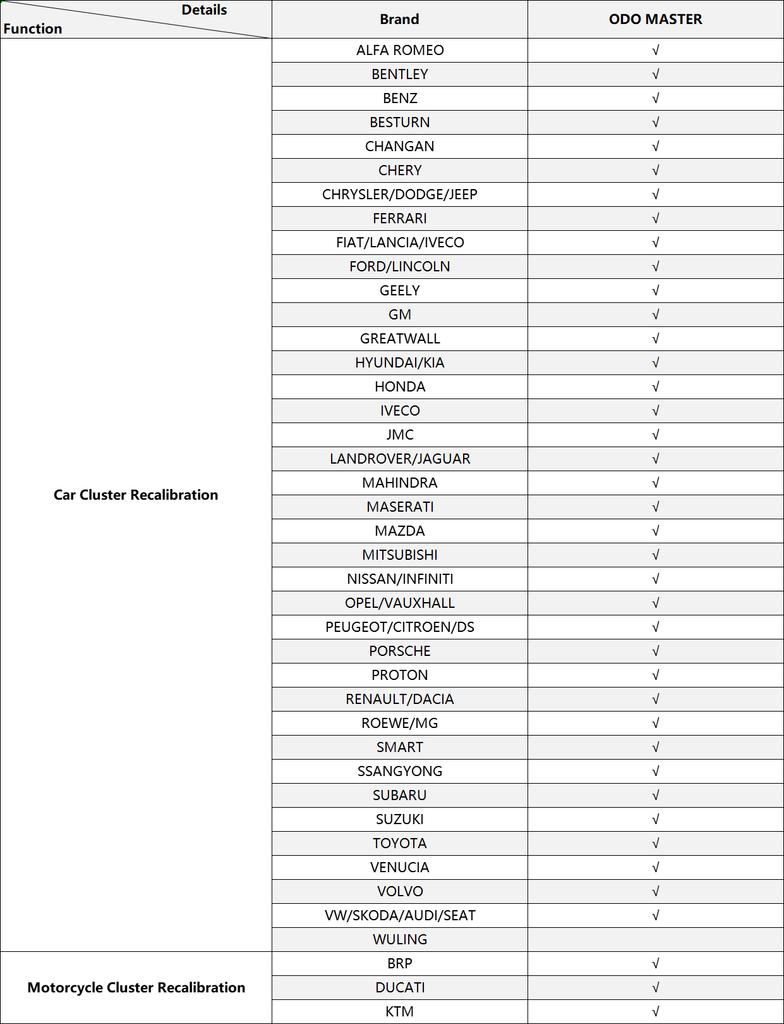
Task: Click the LANDROVER/JAGUAR brand text
Action: coord(400,459)
